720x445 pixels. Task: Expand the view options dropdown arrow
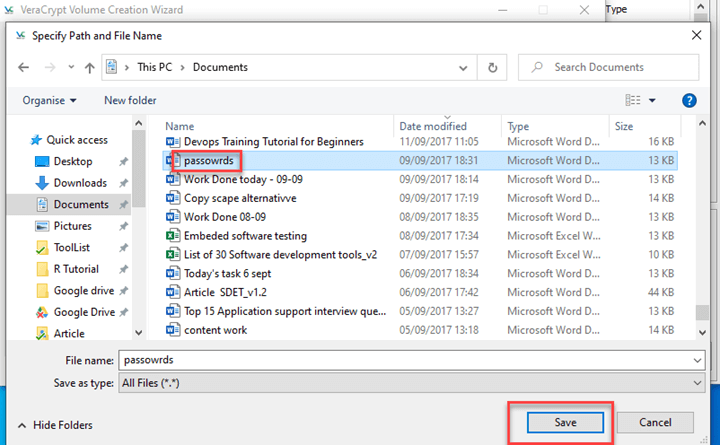click(653, 100)
